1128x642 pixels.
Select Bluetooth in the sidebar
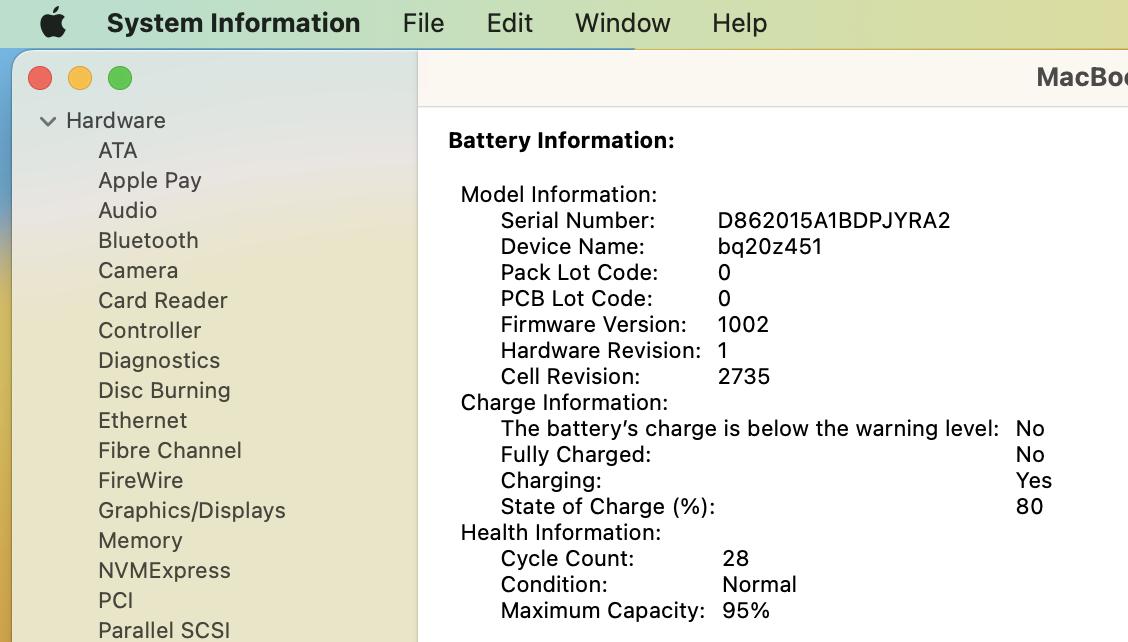(x=148, y=240)
